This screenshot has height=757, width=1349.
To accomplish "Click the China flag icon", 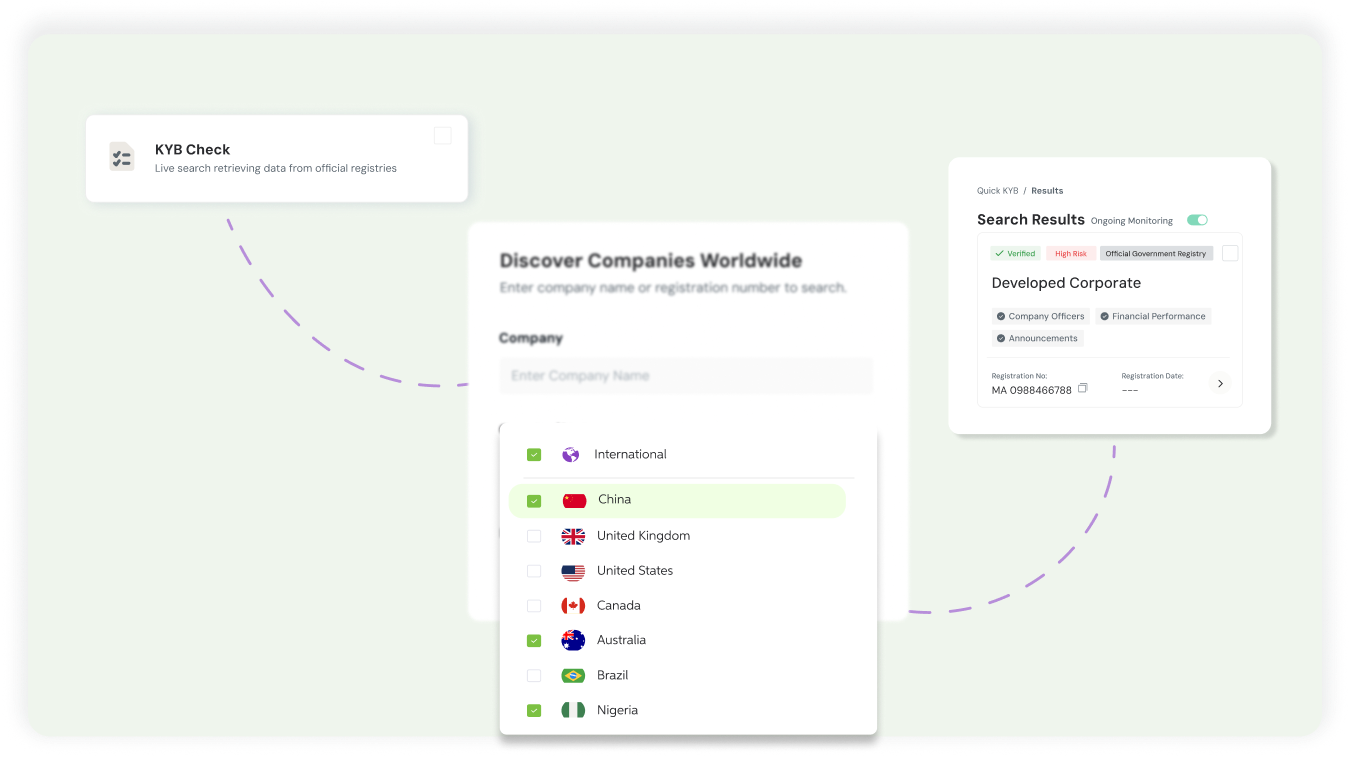I will [x=574, y=500].
